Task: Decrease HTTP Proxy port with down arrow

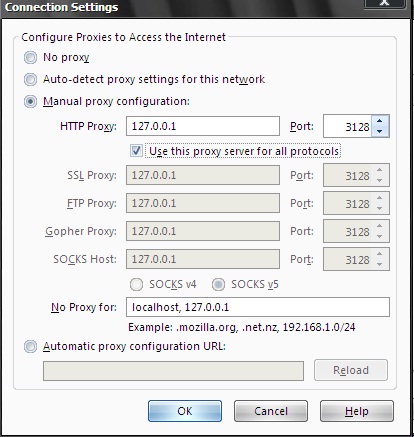Action: [379, 131]
